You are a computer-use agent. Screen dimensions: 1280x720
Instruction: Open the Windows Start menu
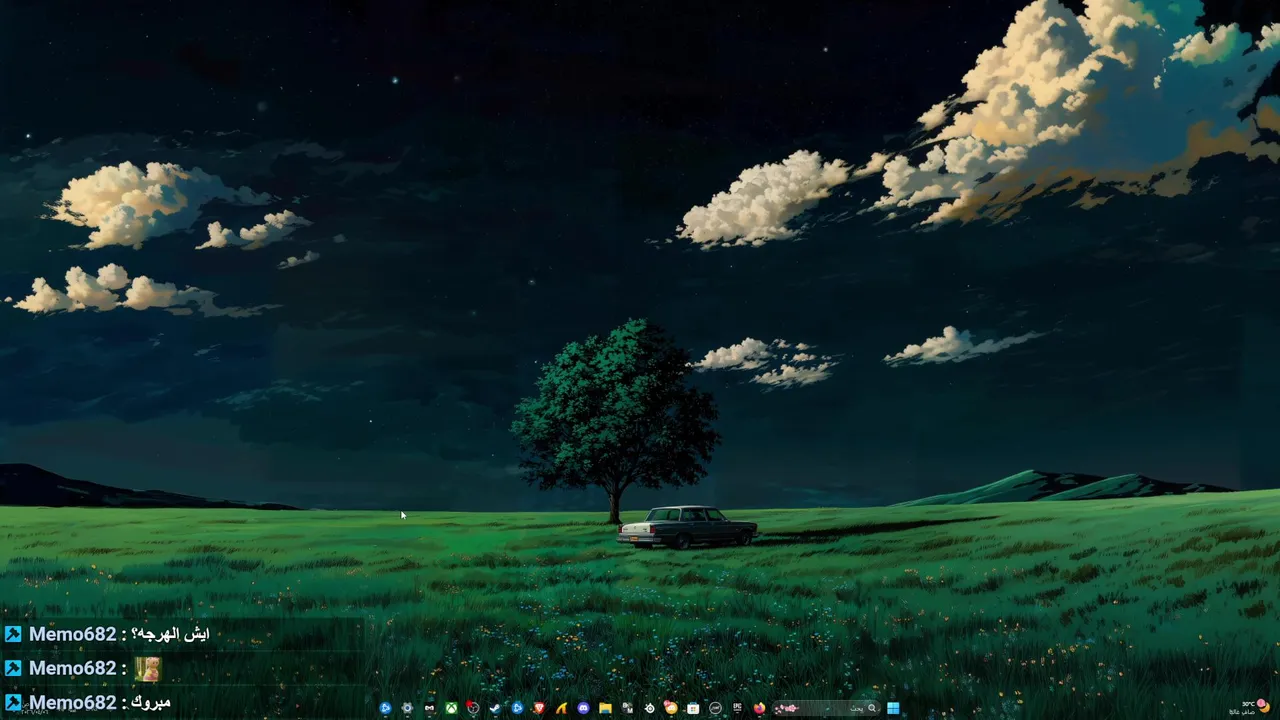(893, 708)
